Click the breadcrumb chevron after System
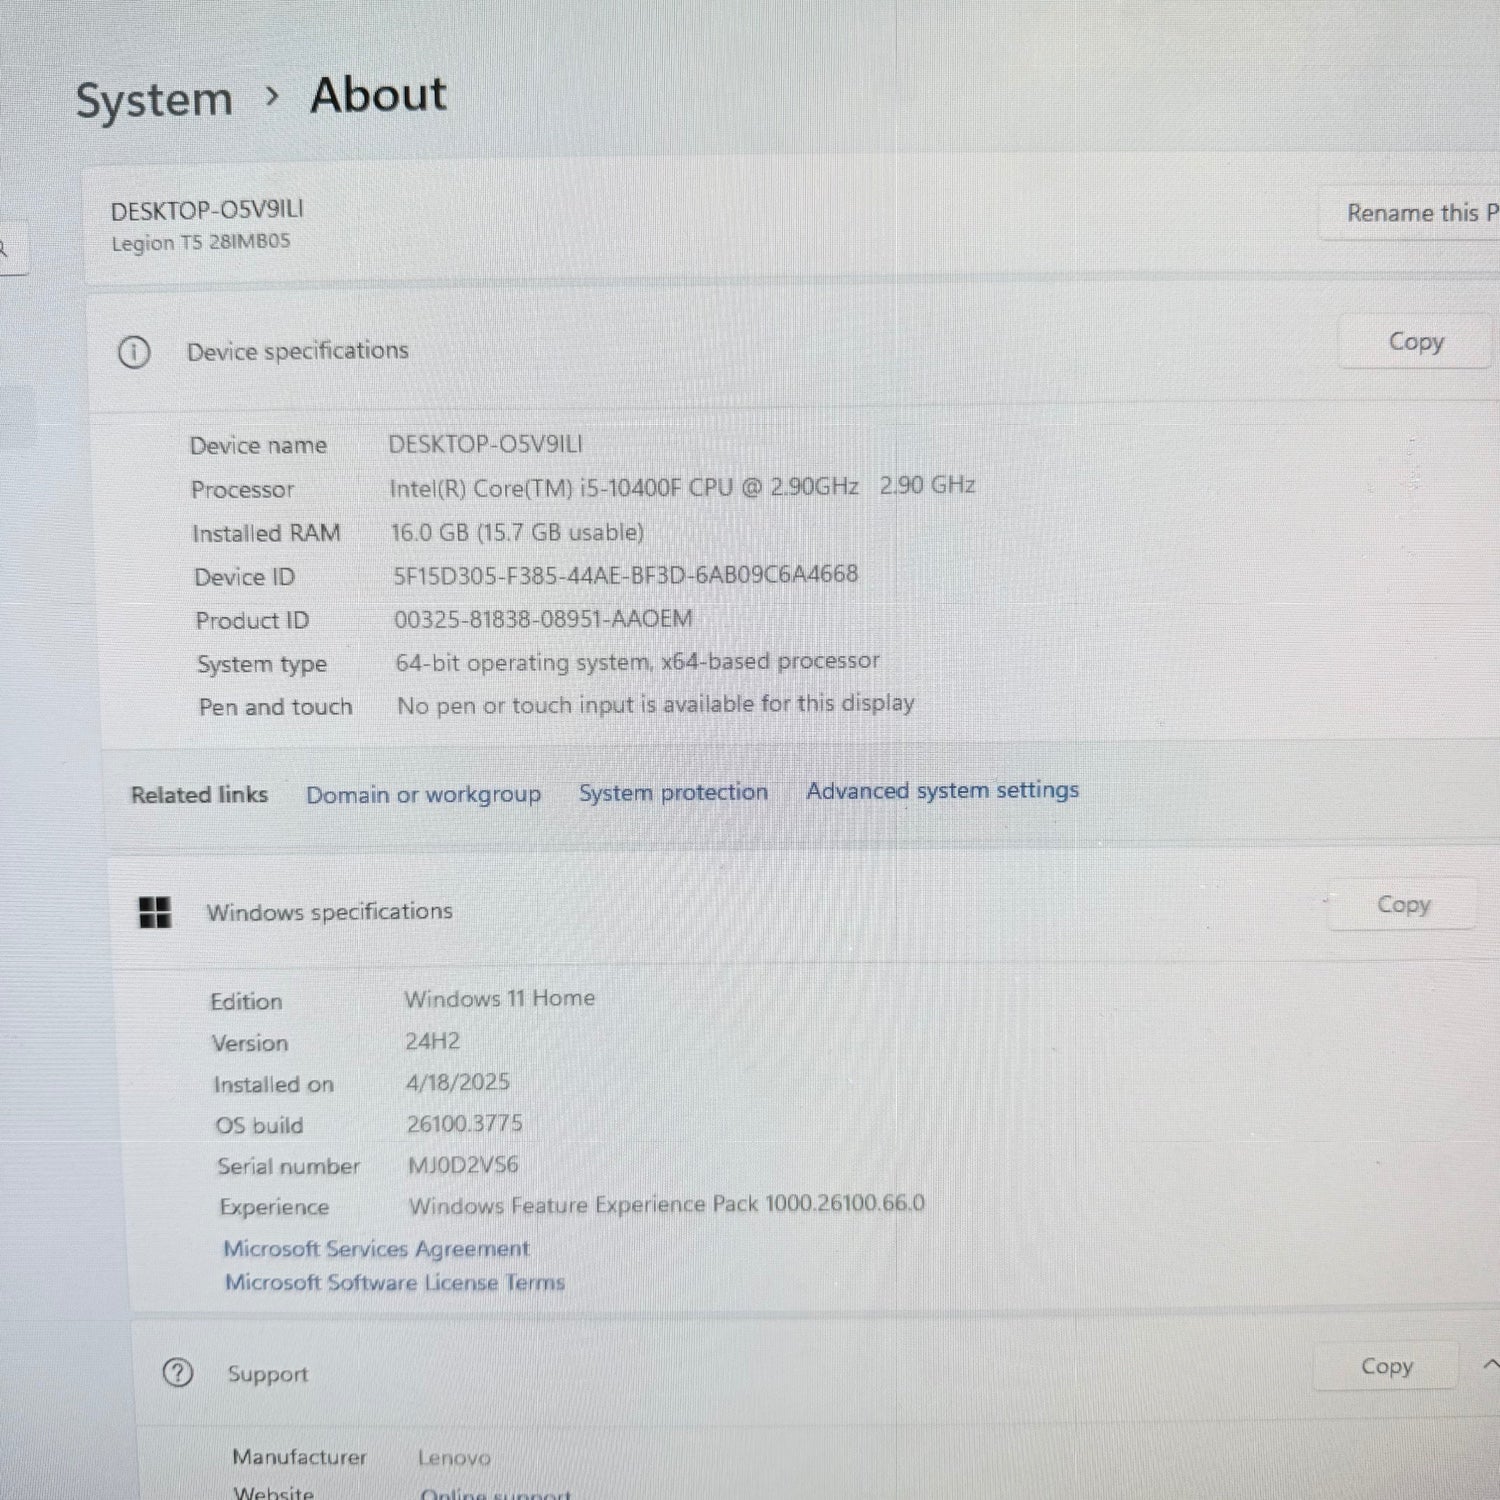The image size is (1500, 1500). [x=271, y=96]
